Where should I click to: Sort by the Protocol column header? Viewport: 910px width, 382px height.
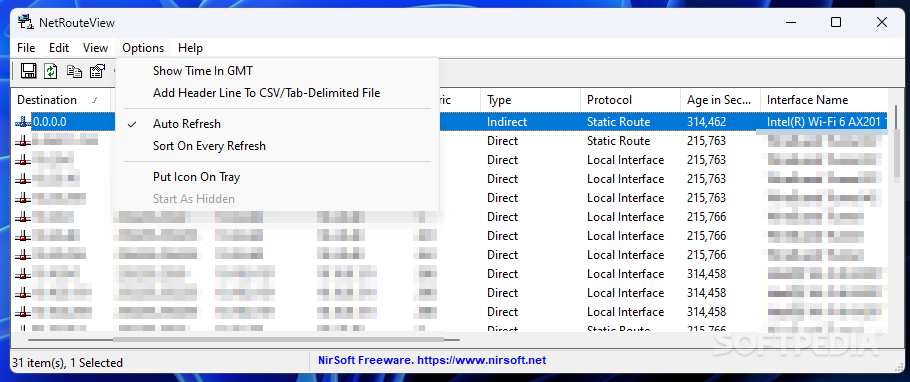tap(630, 100)
